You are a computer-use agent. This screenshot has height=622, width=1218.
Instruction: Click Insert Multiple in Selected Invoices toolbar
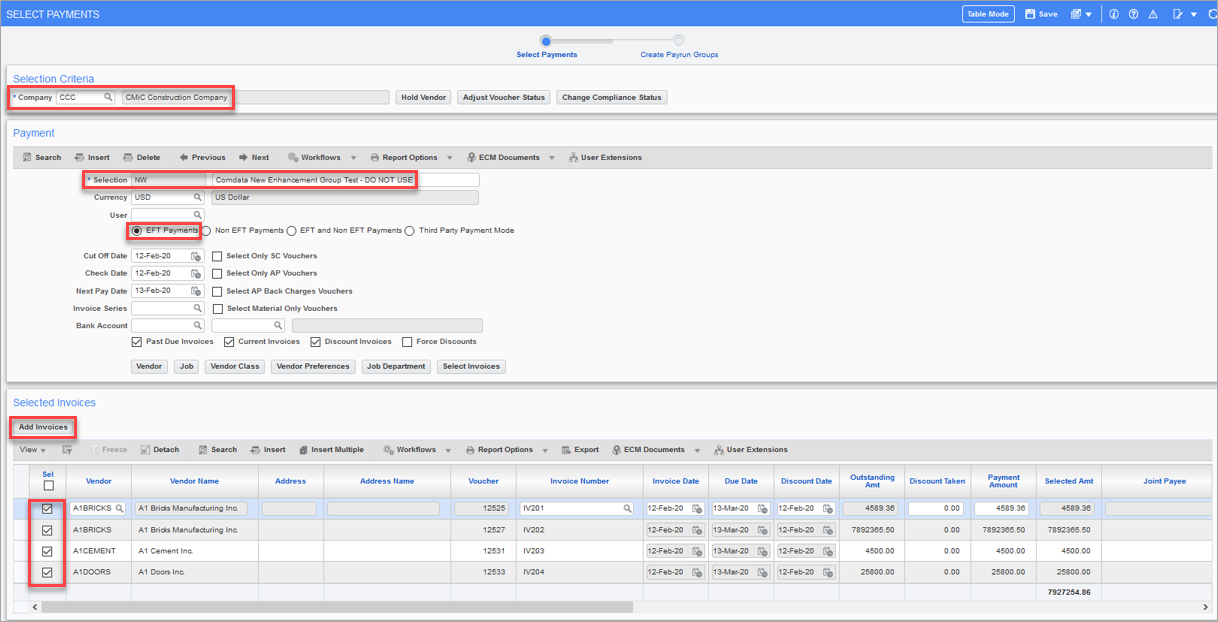point(330,450)
